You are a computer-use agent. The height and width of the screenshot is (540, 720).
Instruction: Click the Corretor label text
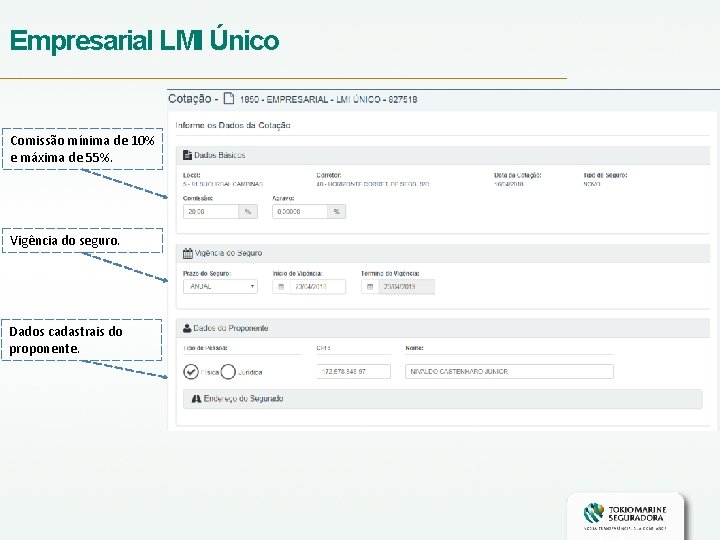tap(329, 175)
